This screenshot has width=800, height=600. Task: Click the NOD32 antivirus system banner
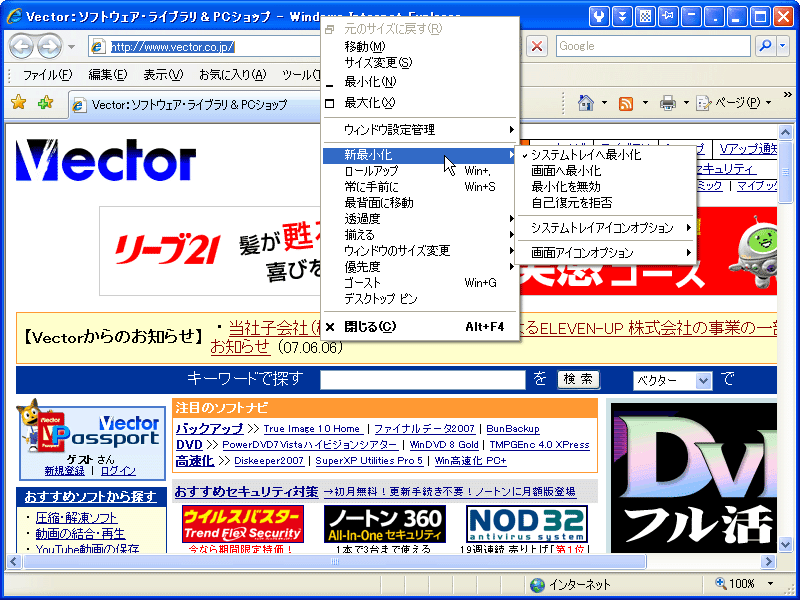click(x=527, y=524)
